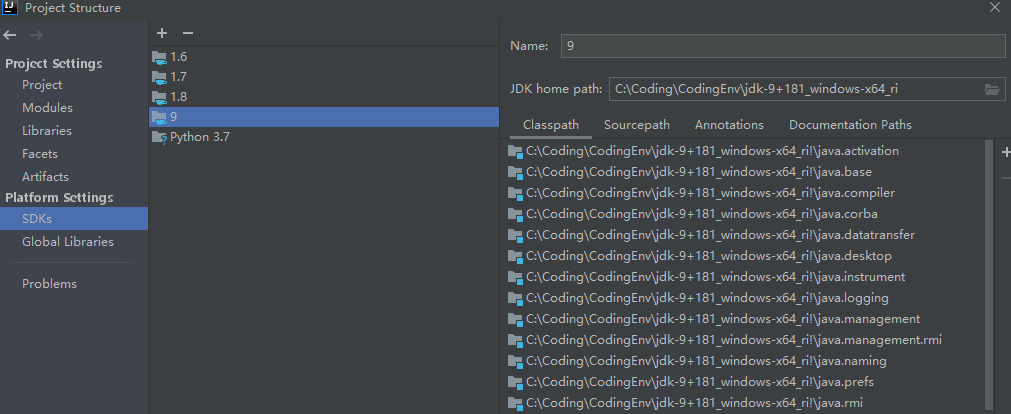This screenshot has height=414, width=1011.
Task: Open the Sourcepath tab
Action: pyautogui.click(x=637, y=125)
